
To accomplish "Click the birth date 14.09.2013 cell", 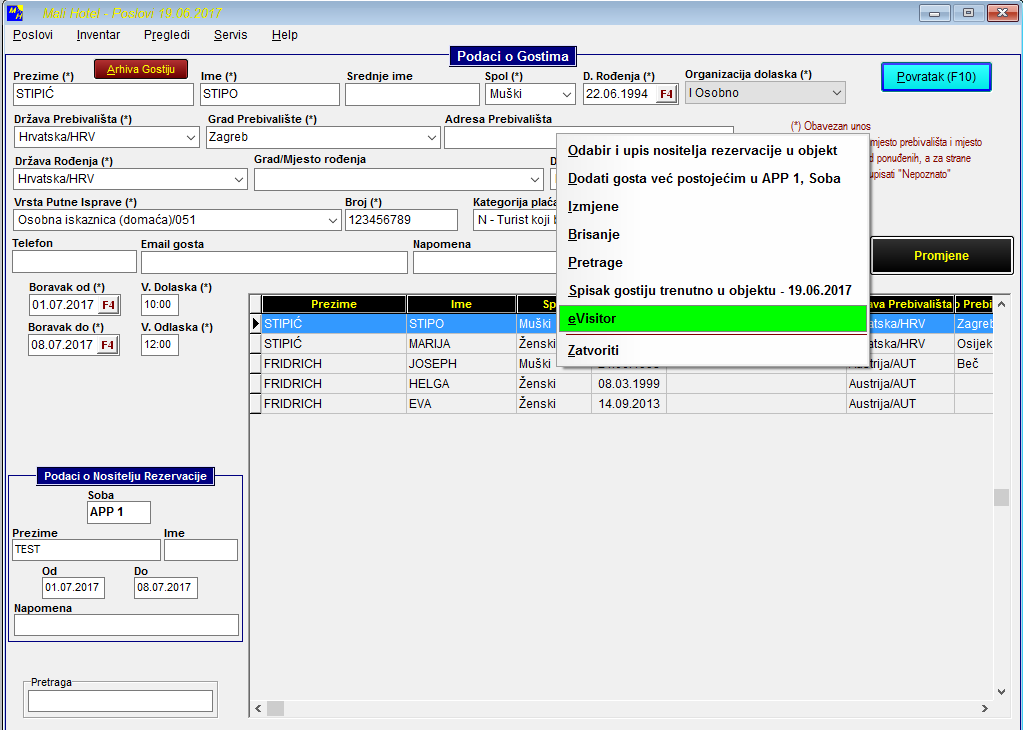I will [x=629, y=404].
